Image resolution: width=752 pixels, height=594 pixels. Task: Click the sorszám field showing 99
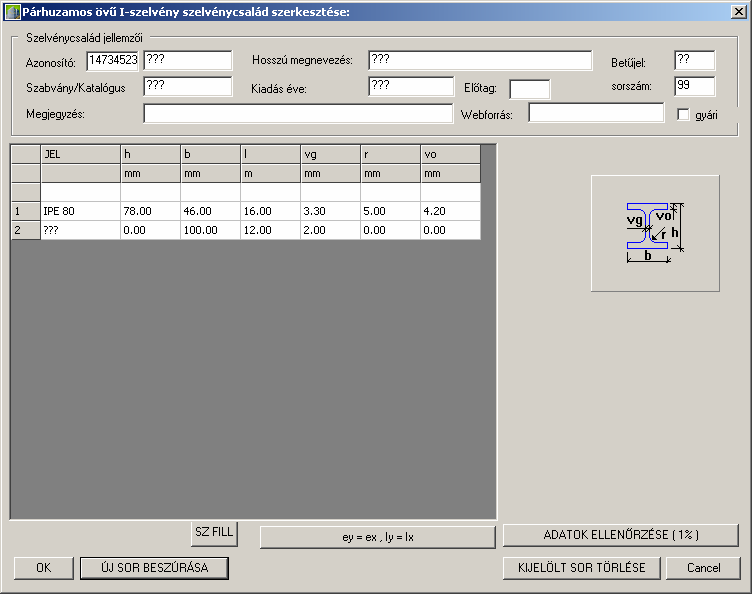[x=694, y=86]
